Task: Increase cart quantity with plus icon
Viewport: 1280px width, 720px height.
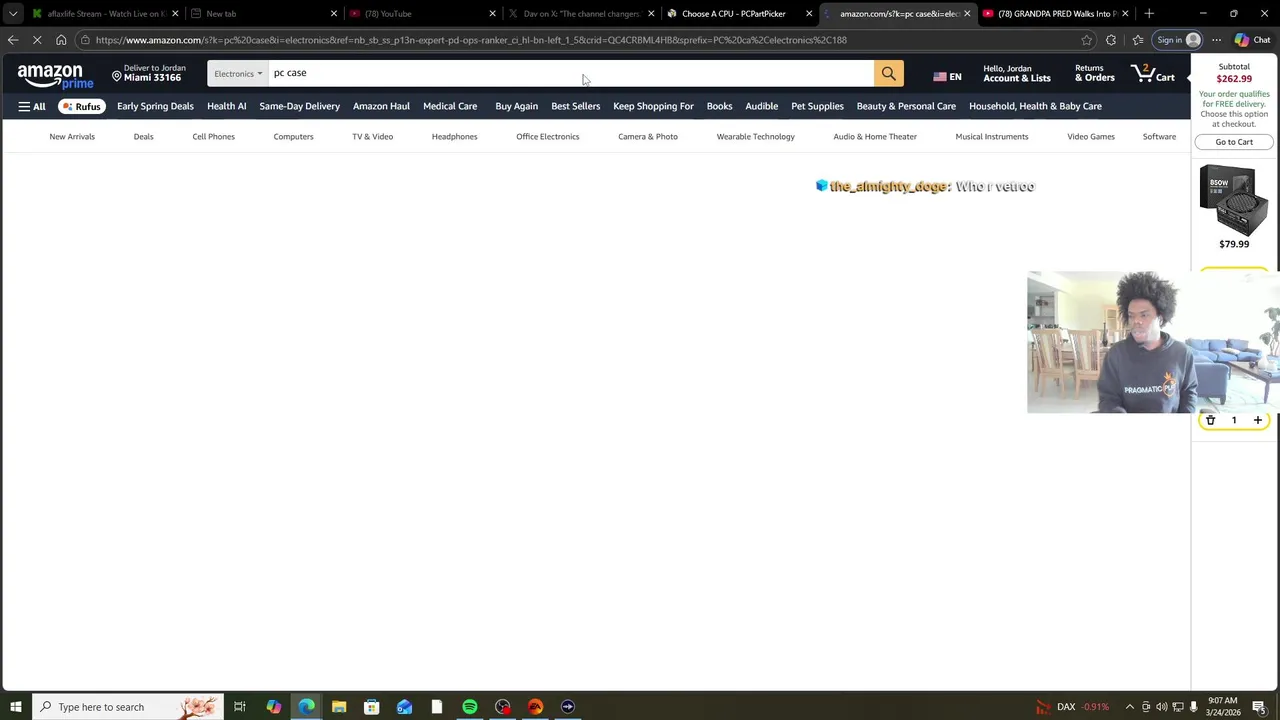Action: pyautogui.click(x=1258, y=420)
